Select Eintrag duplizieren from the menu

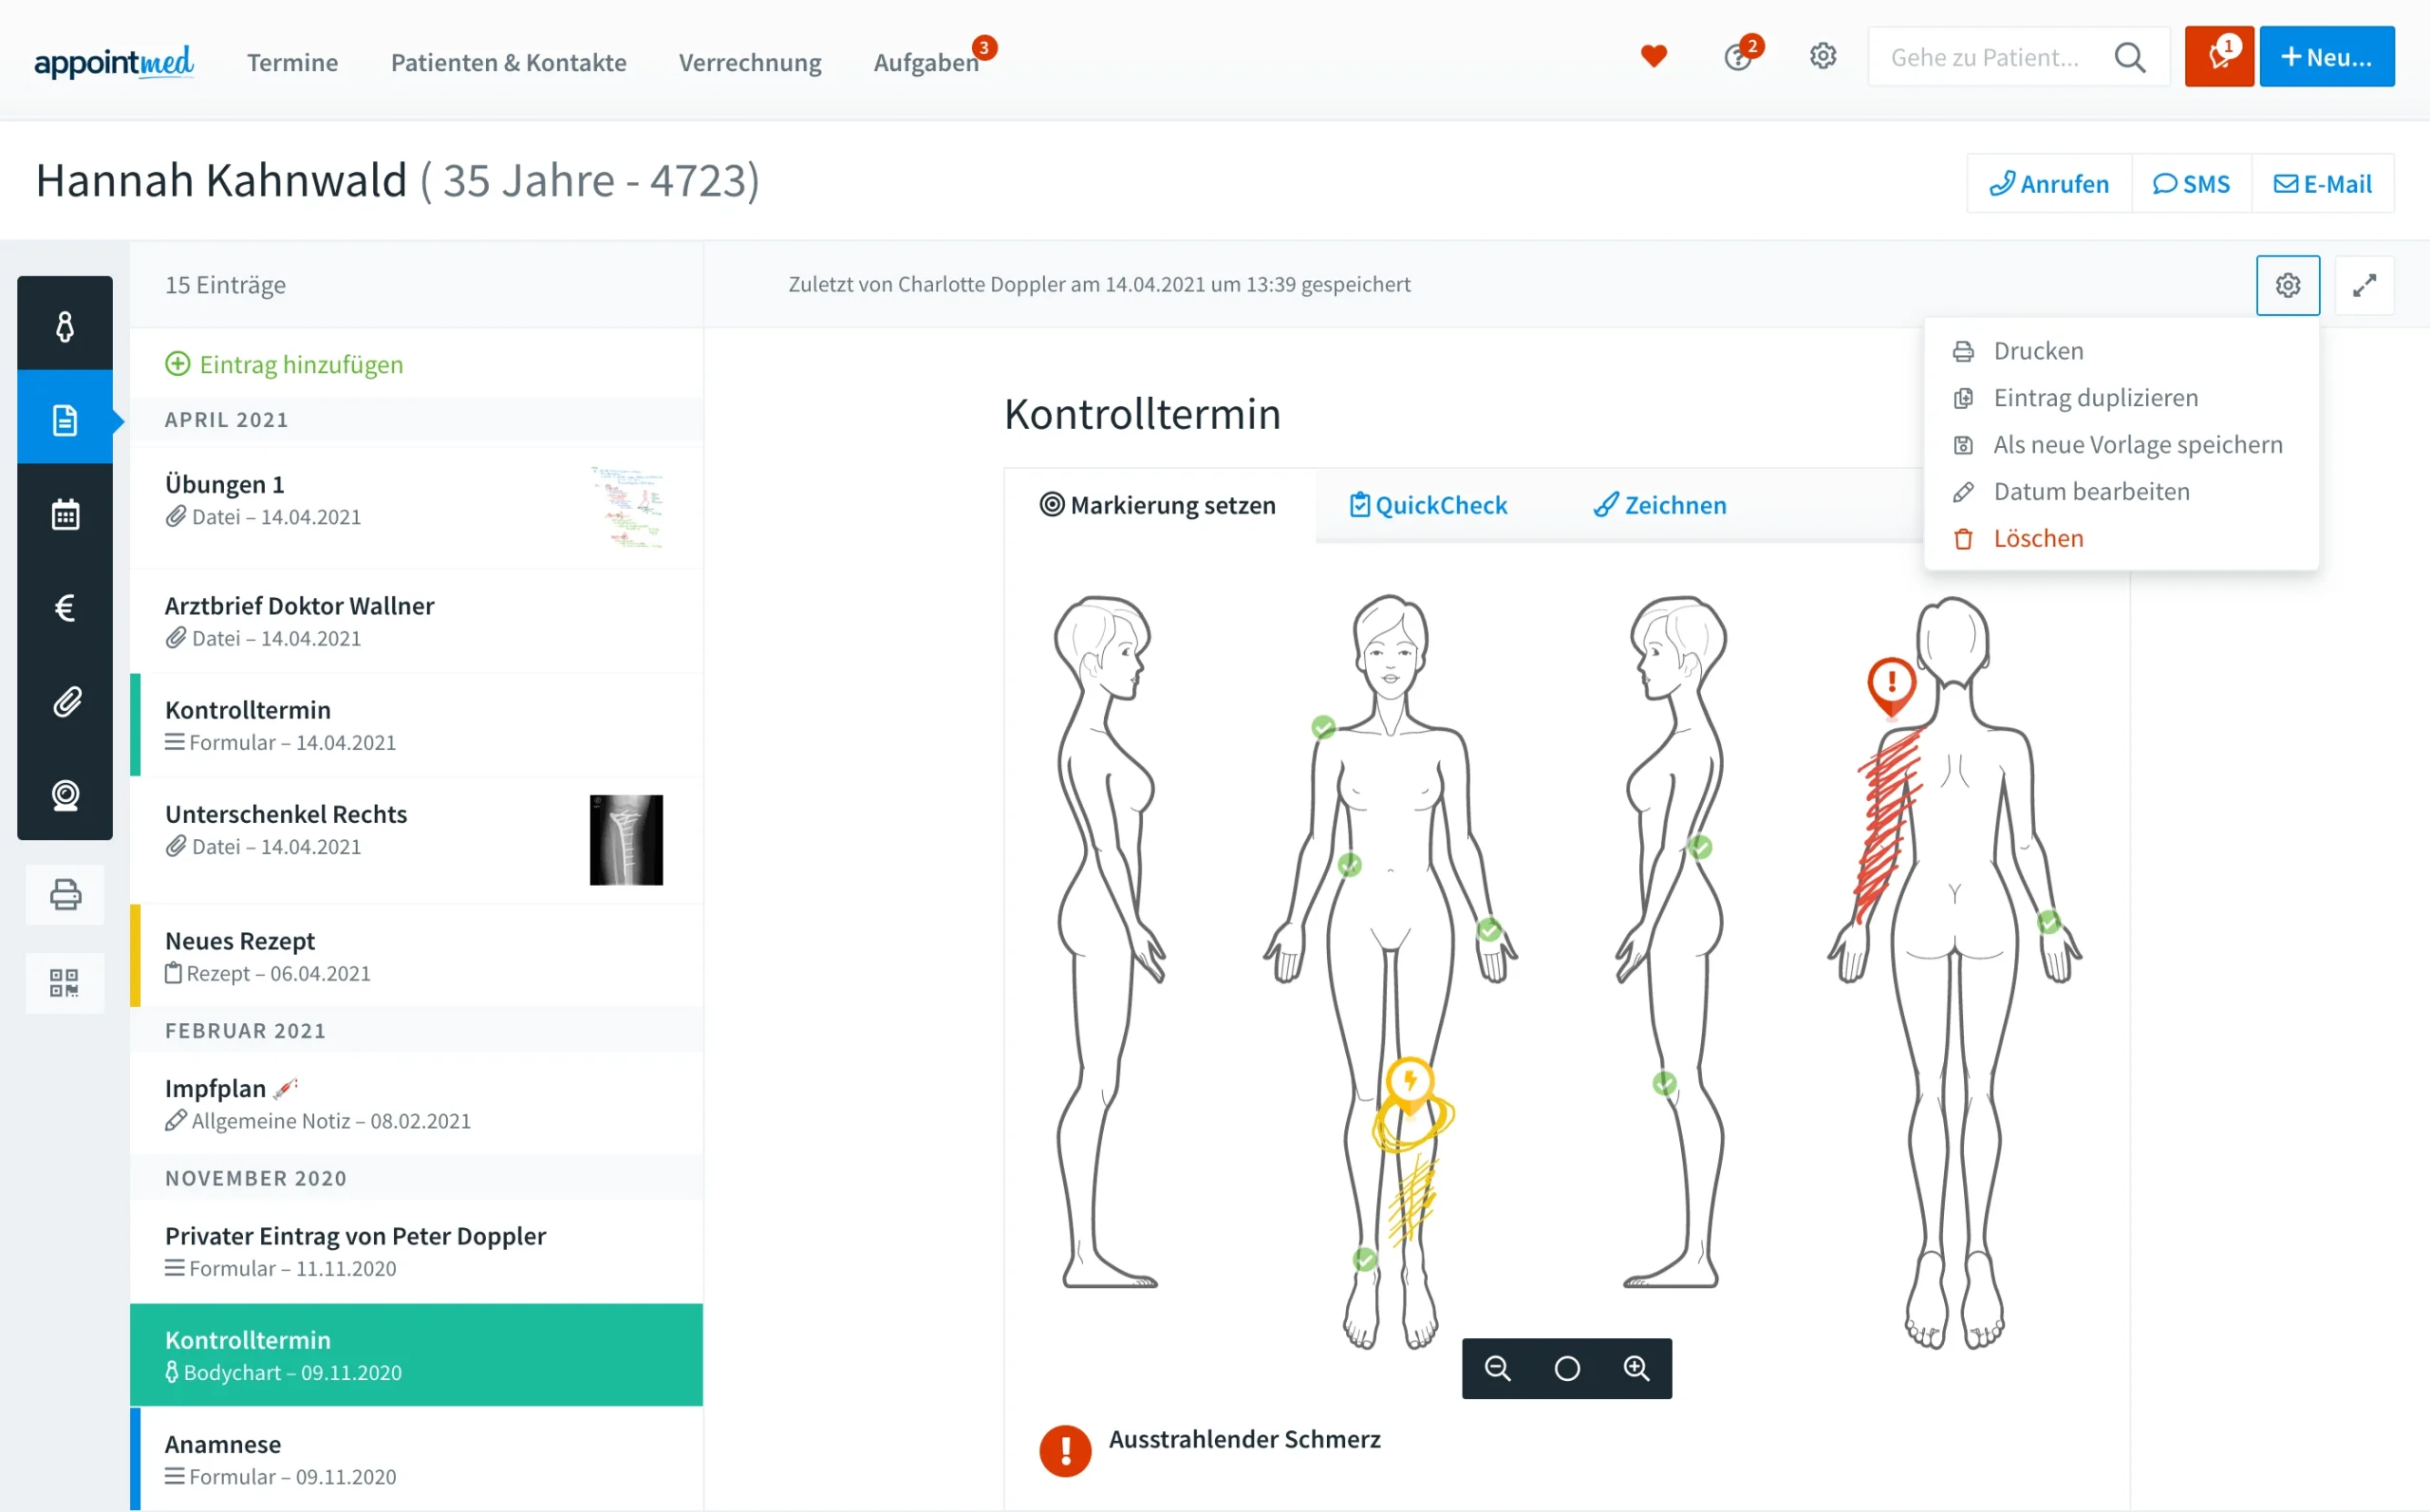tap(2095, 398)
